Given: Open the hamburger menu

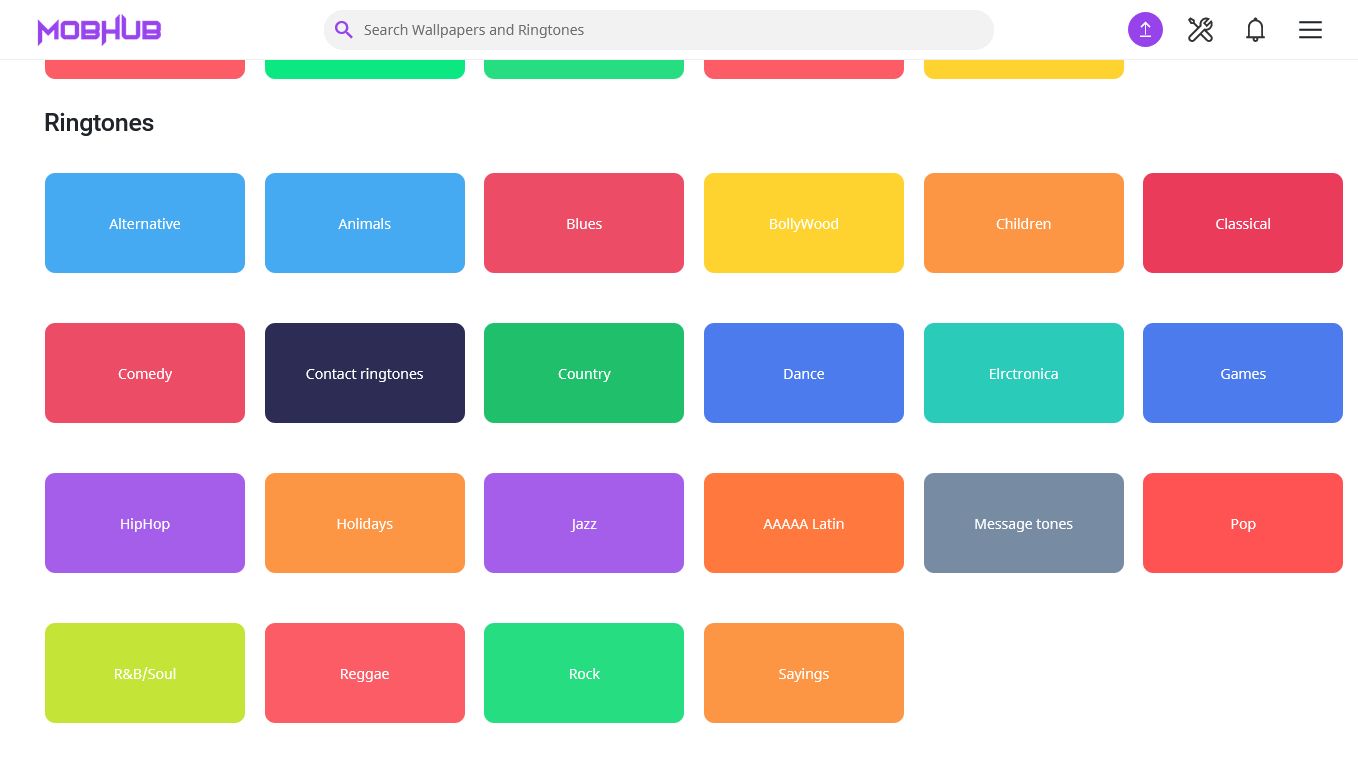Looking at the screenshot, I should coord(1310,30).
